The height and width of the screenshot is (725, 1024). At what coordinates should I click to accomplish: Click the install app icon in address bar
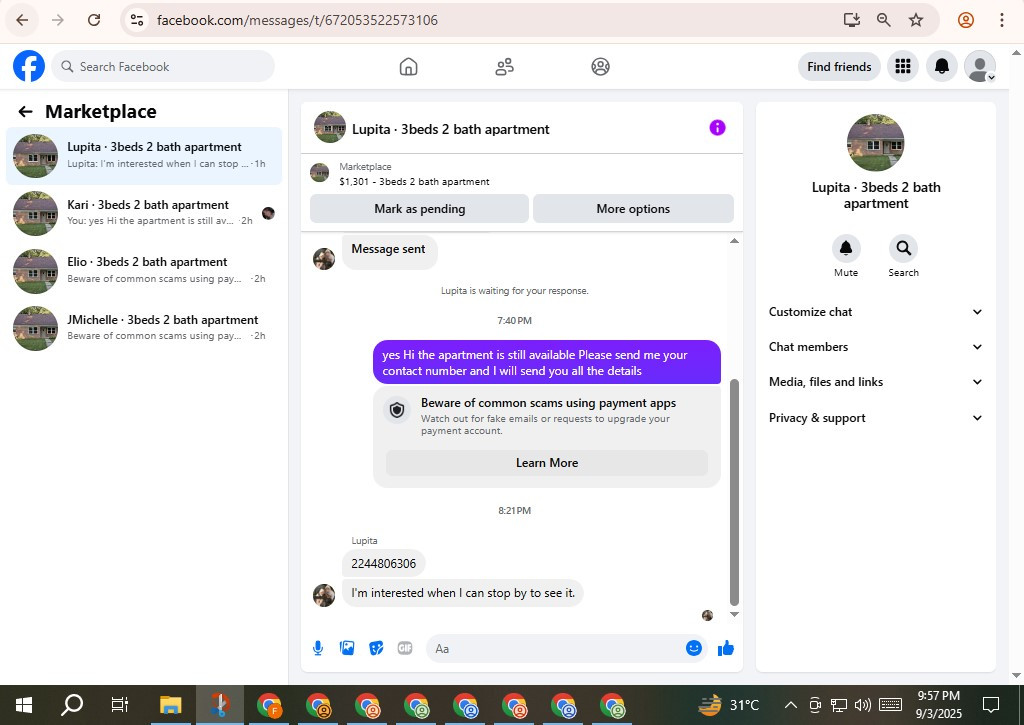pos(852,20)
